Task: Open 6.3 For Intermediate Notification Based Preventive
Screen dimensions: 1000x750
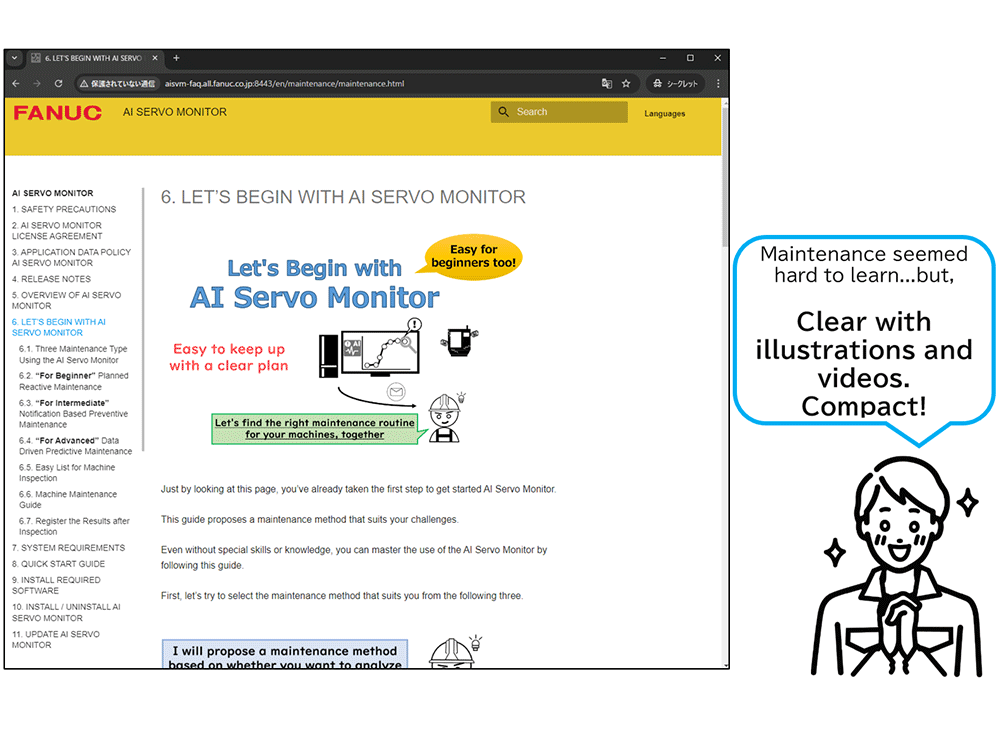Action: click(x=73, y=413)
